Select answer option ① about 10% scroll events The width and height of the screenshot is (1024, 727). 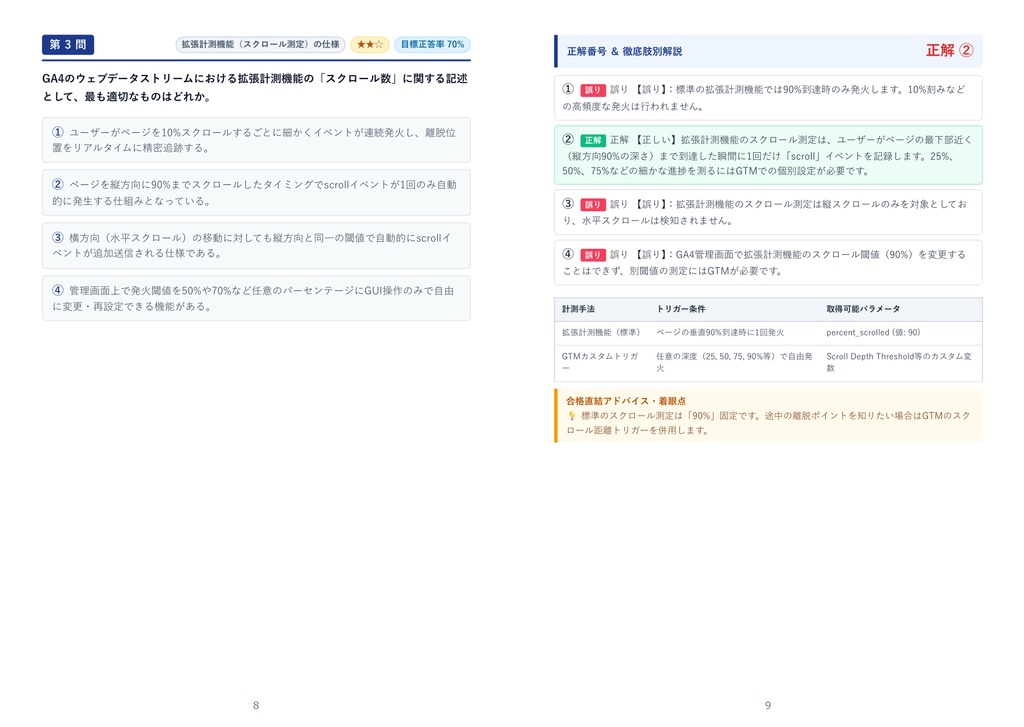(256, 140)
